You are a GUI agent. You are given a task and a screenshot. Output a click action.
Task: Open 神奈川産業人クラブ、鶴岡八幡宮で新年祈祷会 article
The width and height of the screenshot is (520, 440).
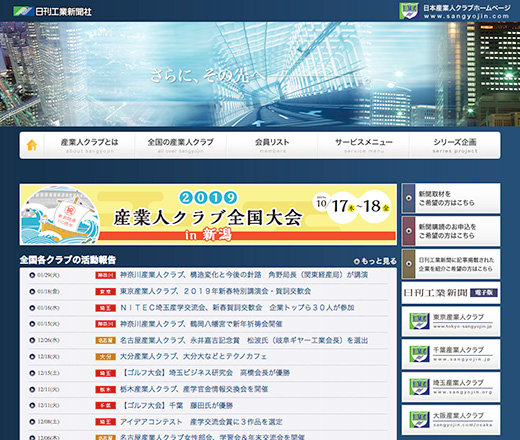pyautogui.click(x=201, y=324)
